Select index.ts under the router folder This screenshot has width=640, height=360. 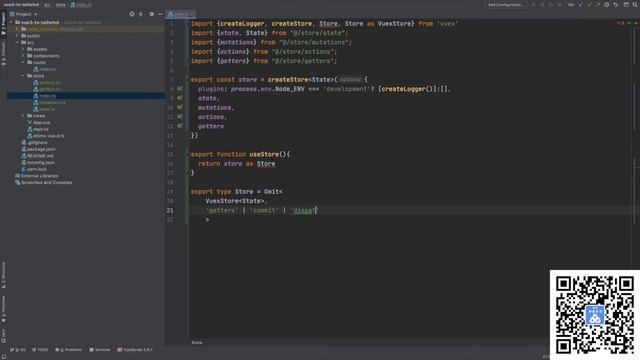(44, 69)
